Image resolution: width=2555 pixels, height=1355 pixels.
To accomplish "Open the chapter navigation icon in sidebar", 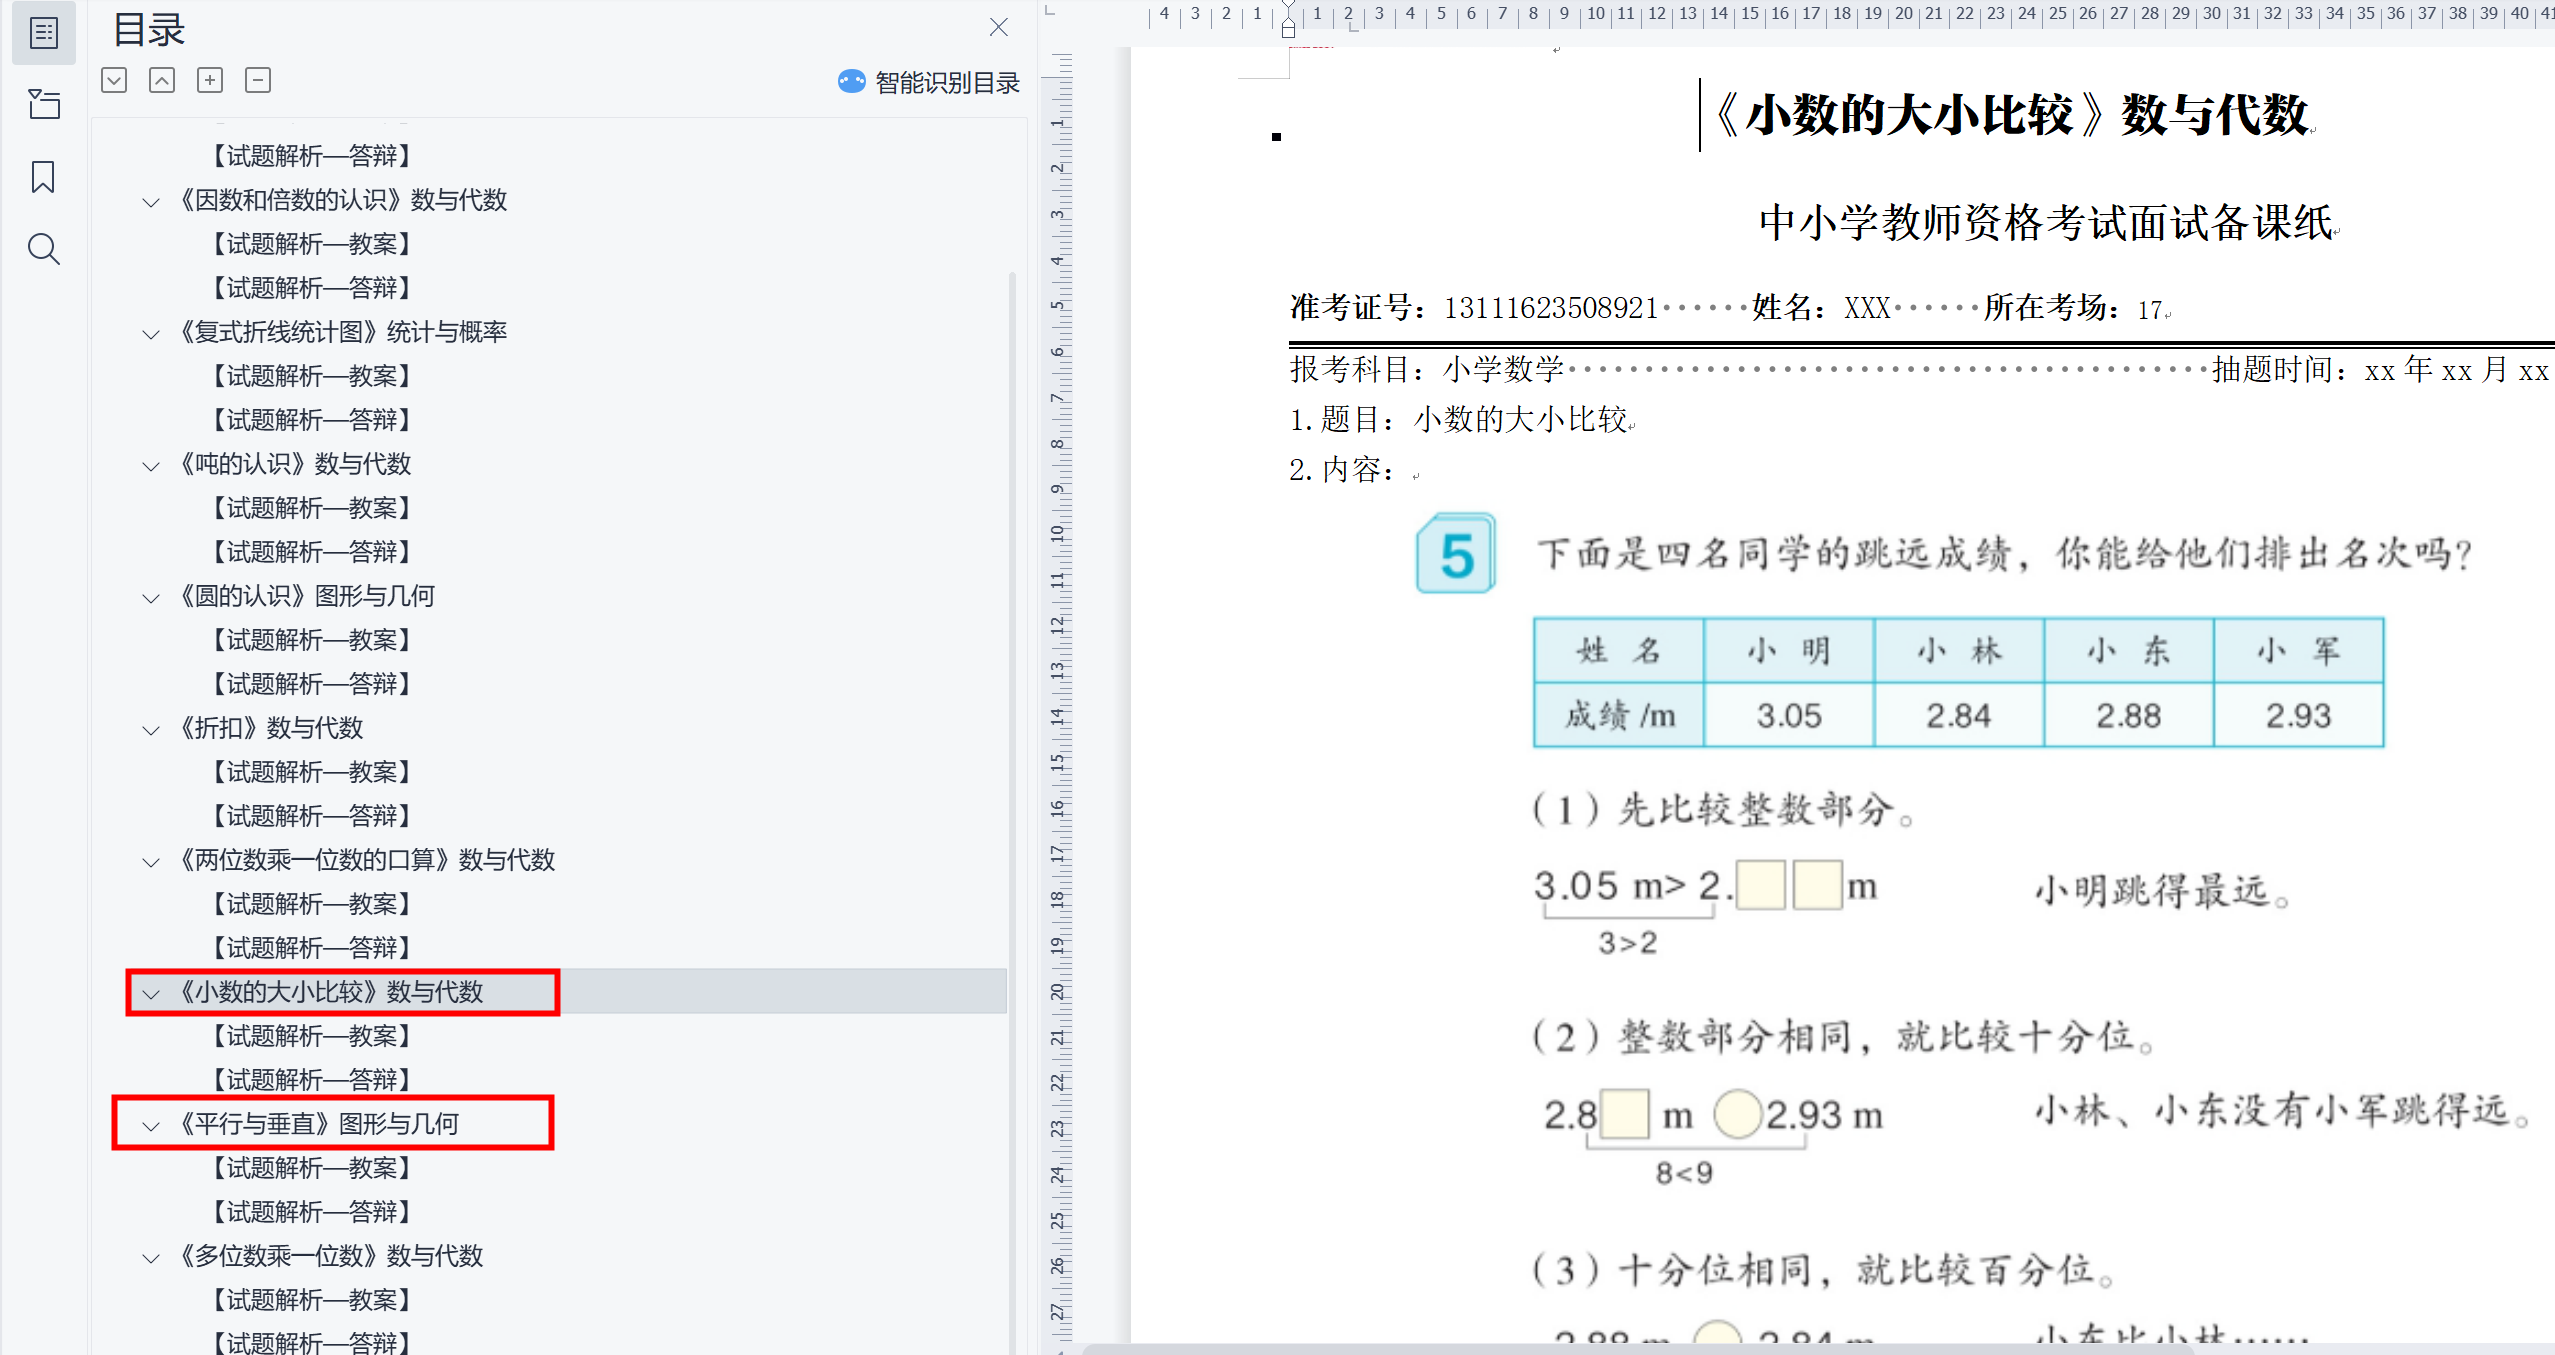I will 43,104.
